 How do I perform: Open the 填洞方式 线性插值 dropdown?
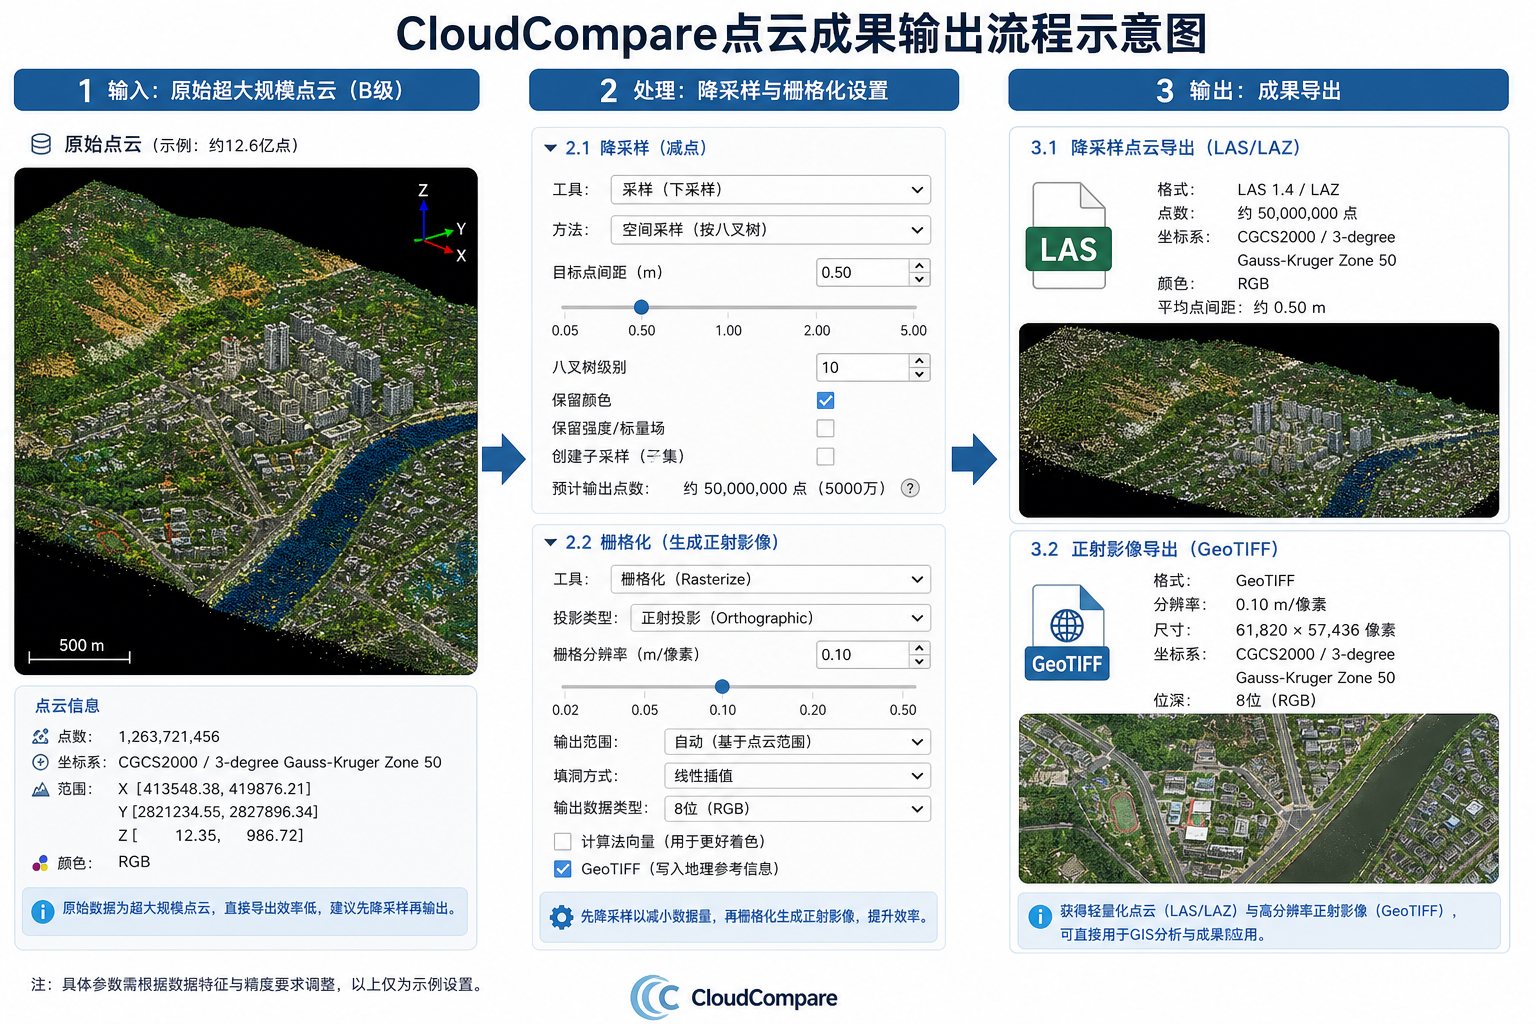(797, 776)
